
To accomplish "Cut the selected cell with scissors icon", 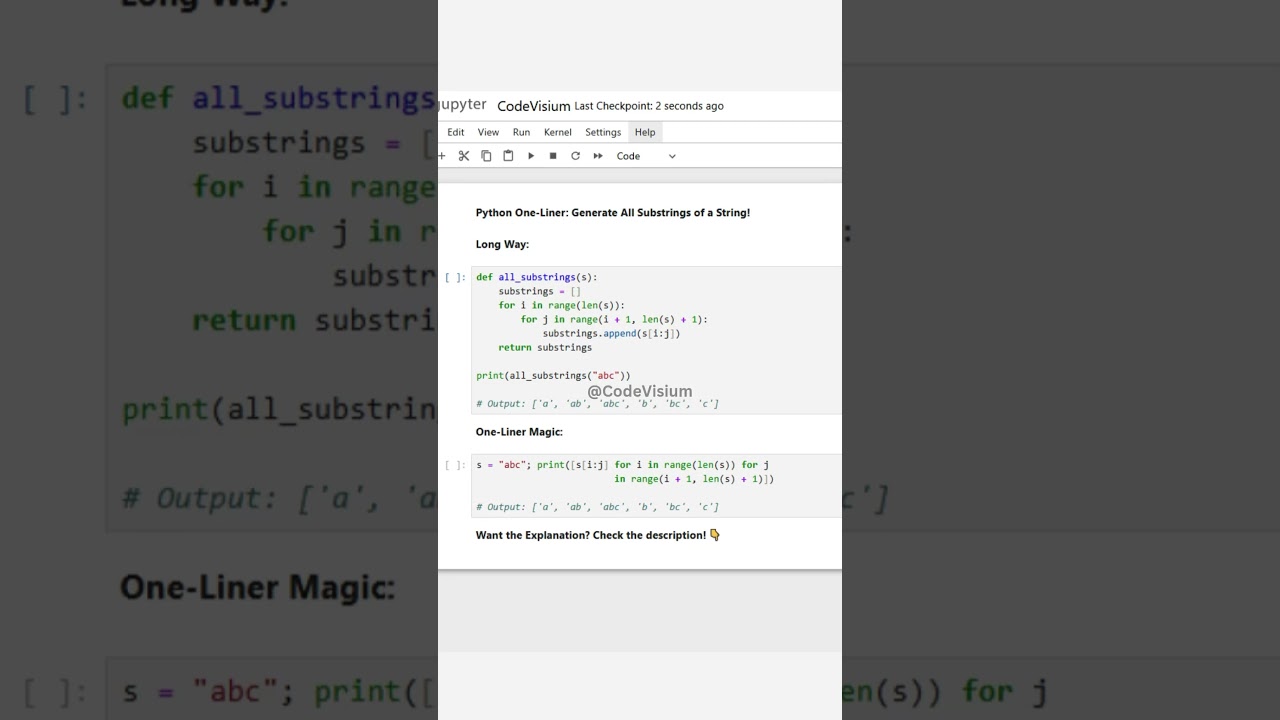I will coord(464,156).
